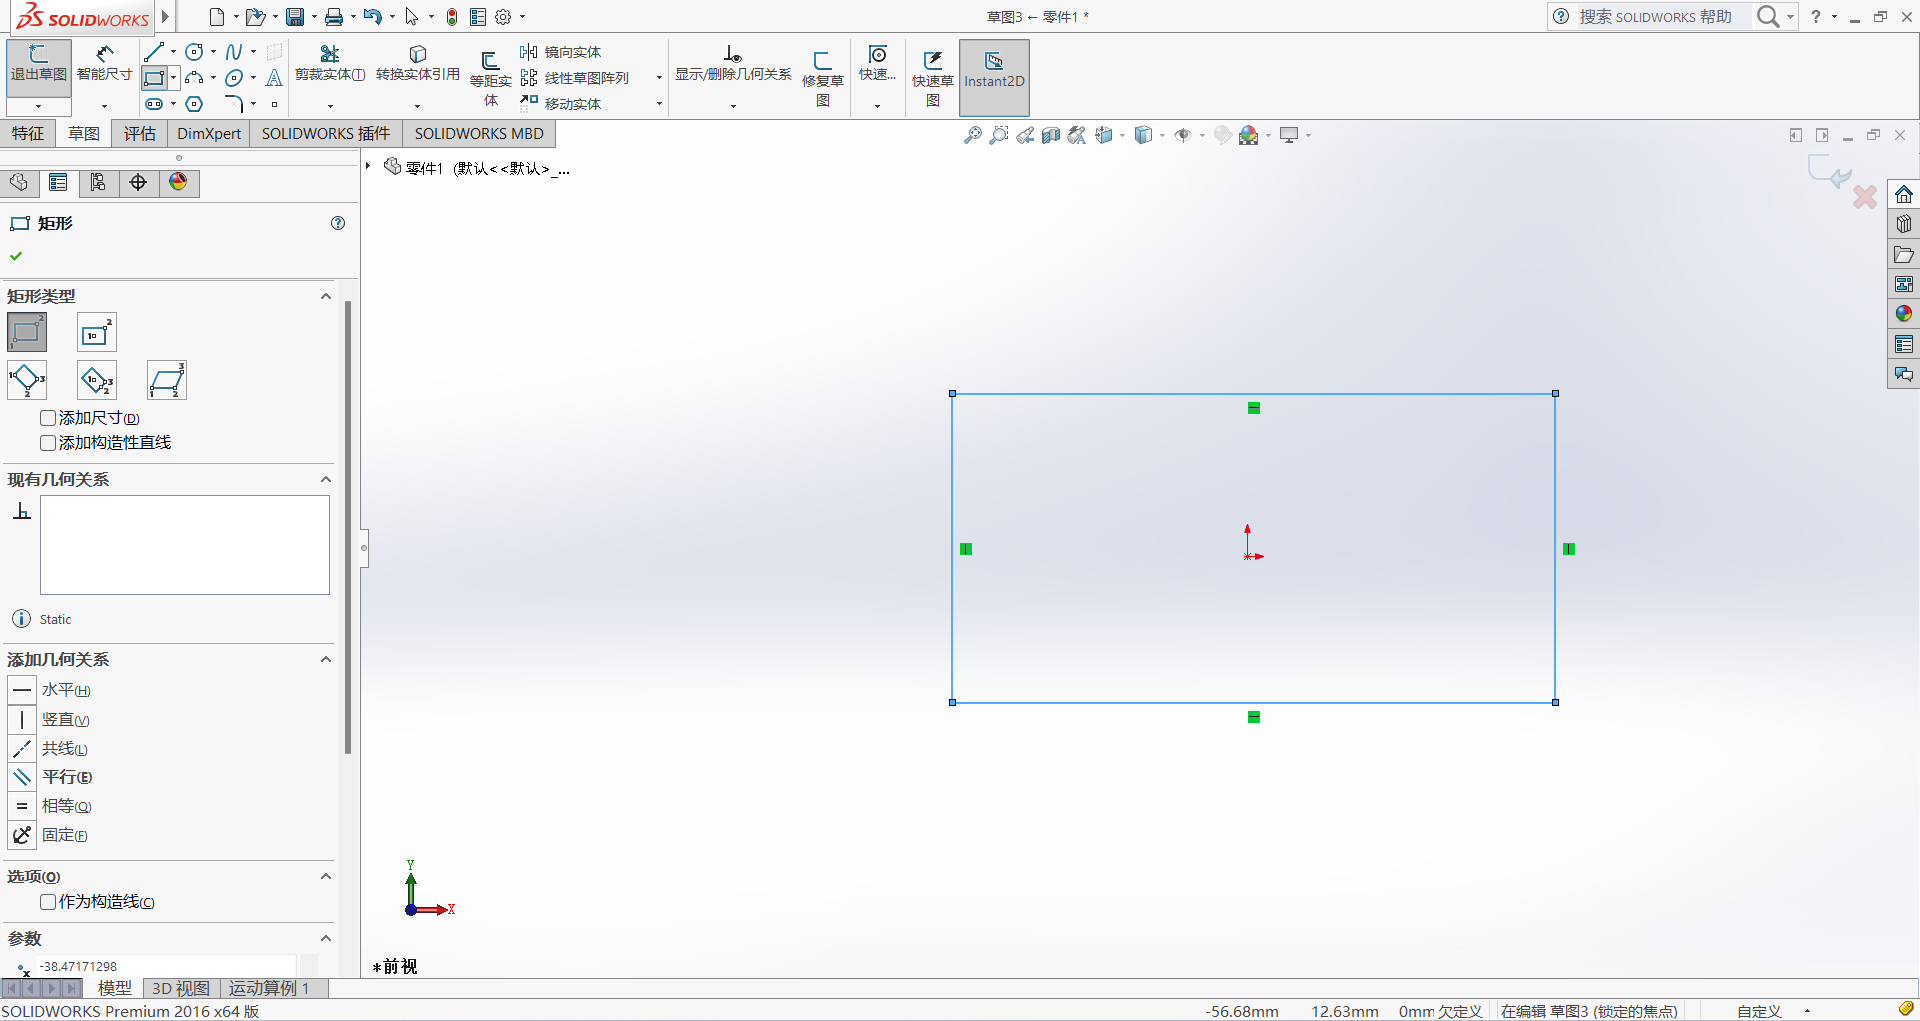
Task: Add the 水平 (horizontal) relation
Action: point(50,690)
